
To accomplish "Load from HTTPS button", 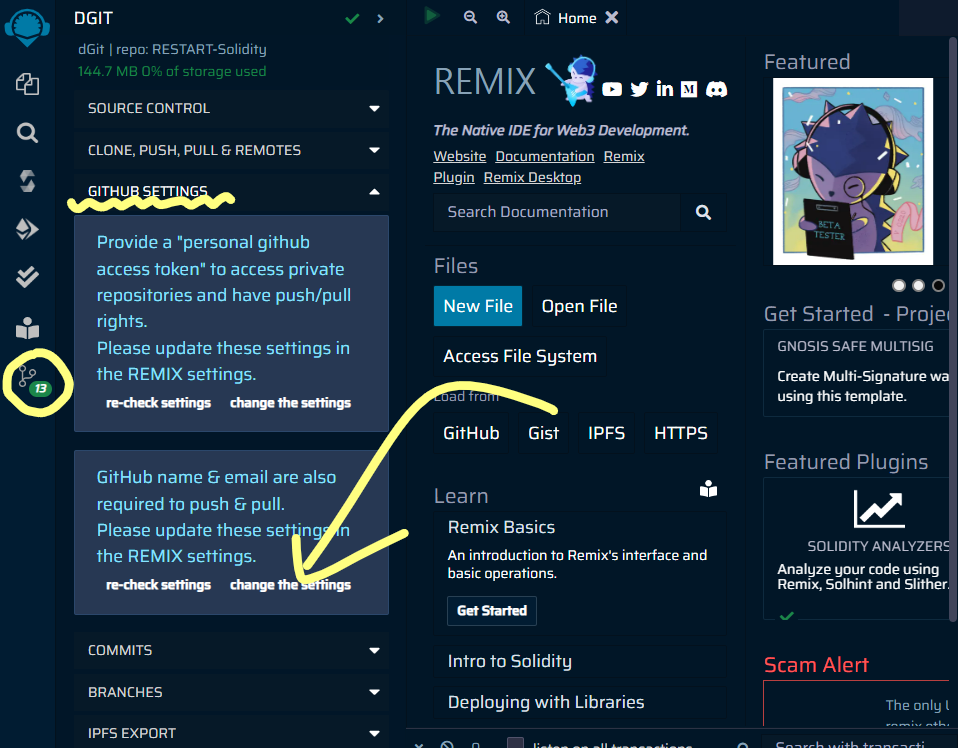I will 681,433.
